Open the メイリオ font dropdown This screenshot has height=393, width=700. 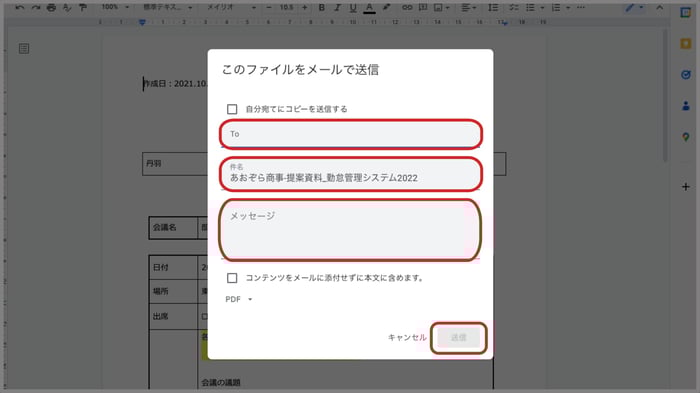(231, 7)
